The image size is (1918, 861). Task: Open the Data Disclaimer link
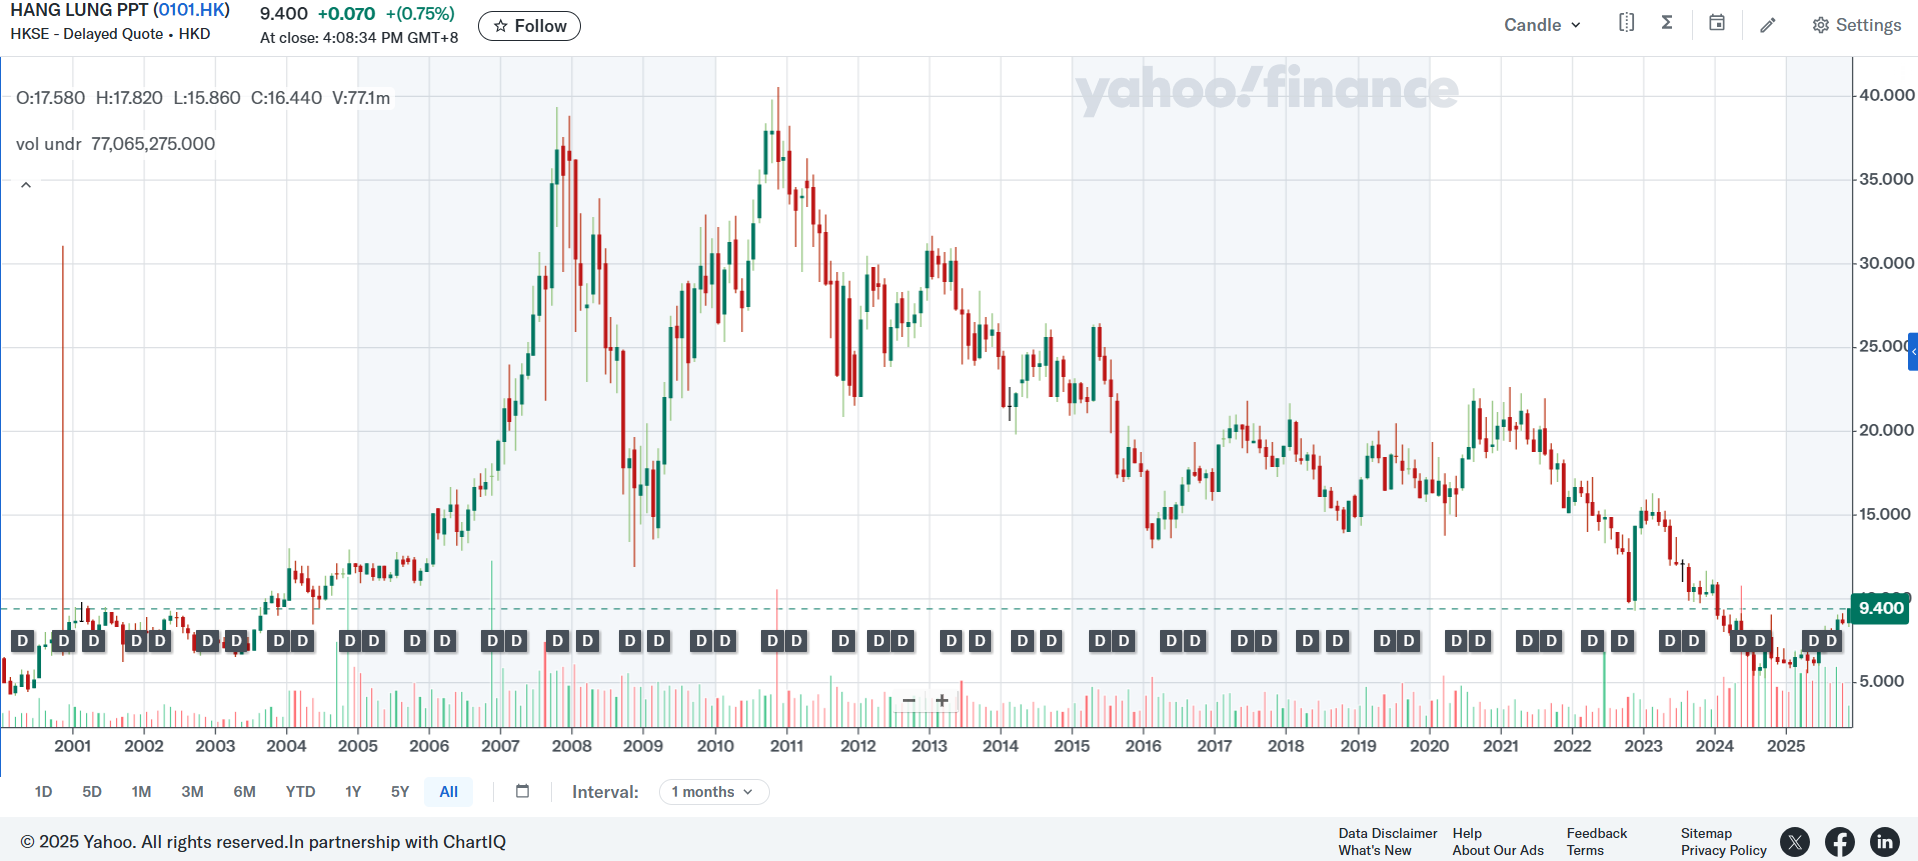[1387, 832]
